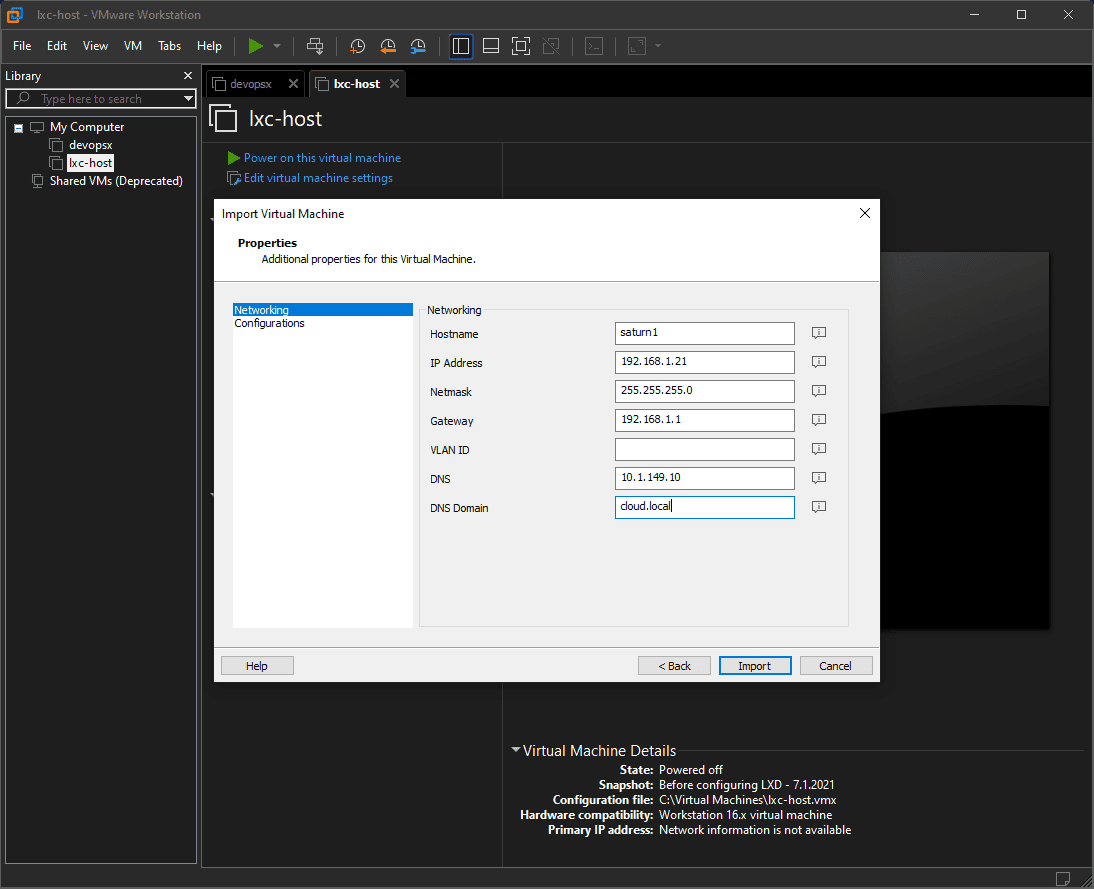This screenshot has width=1094, height=889.
Task: Click the VLAN ID input field
Action: 705,449
